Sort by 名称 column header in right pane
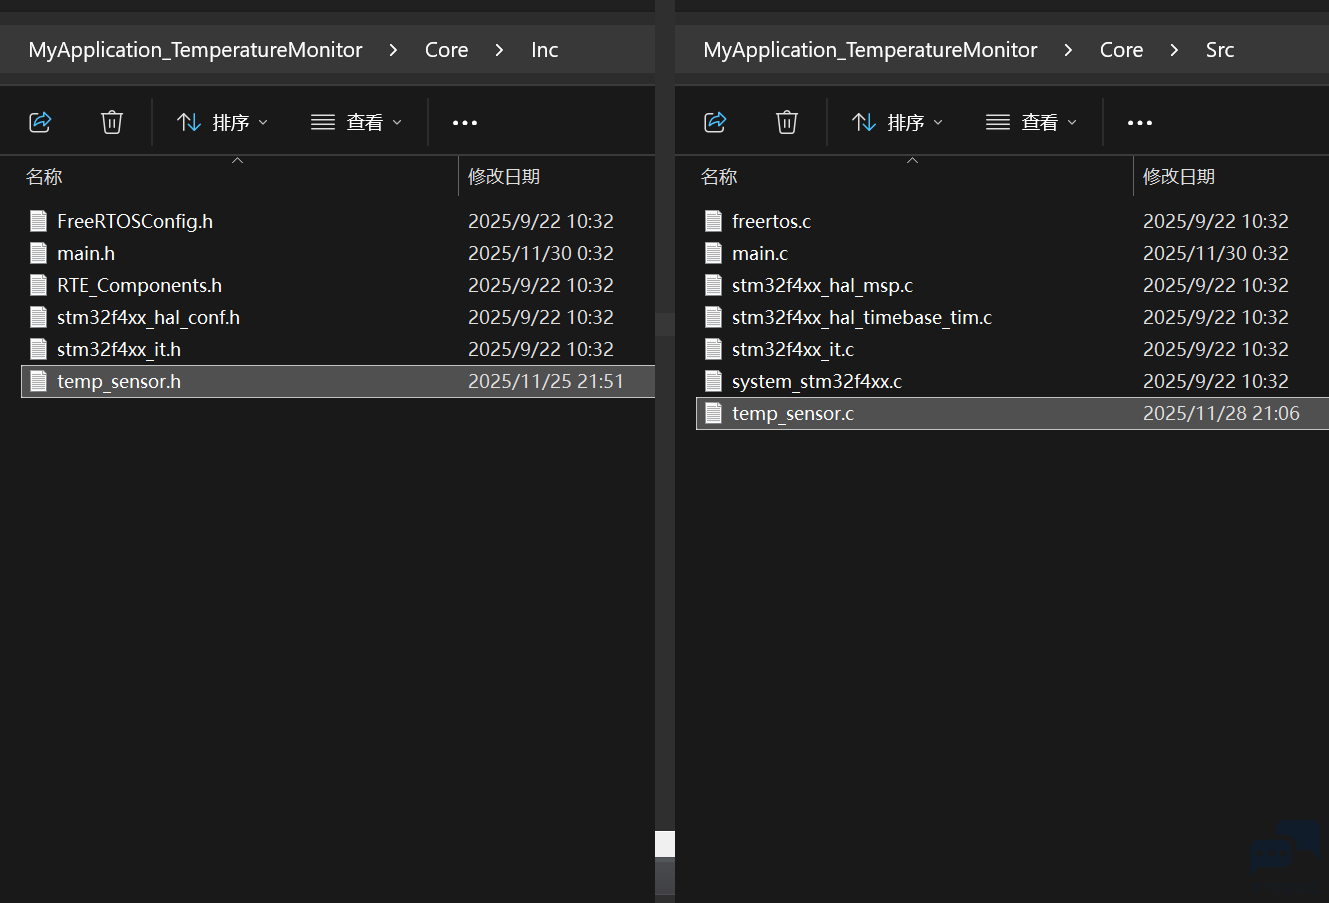The height and width of the screenshot is (903, 1329). [719, 177]
